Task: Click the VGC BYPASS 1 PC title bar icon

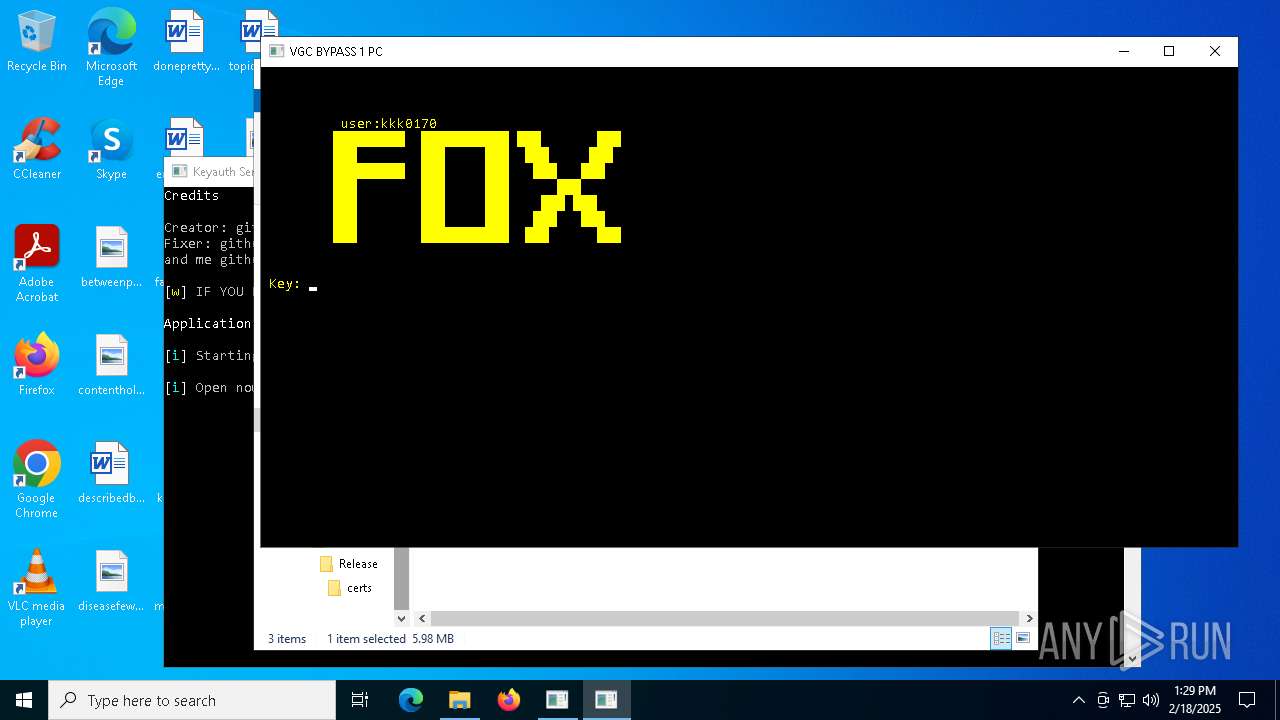Action: tap(277, 52)
